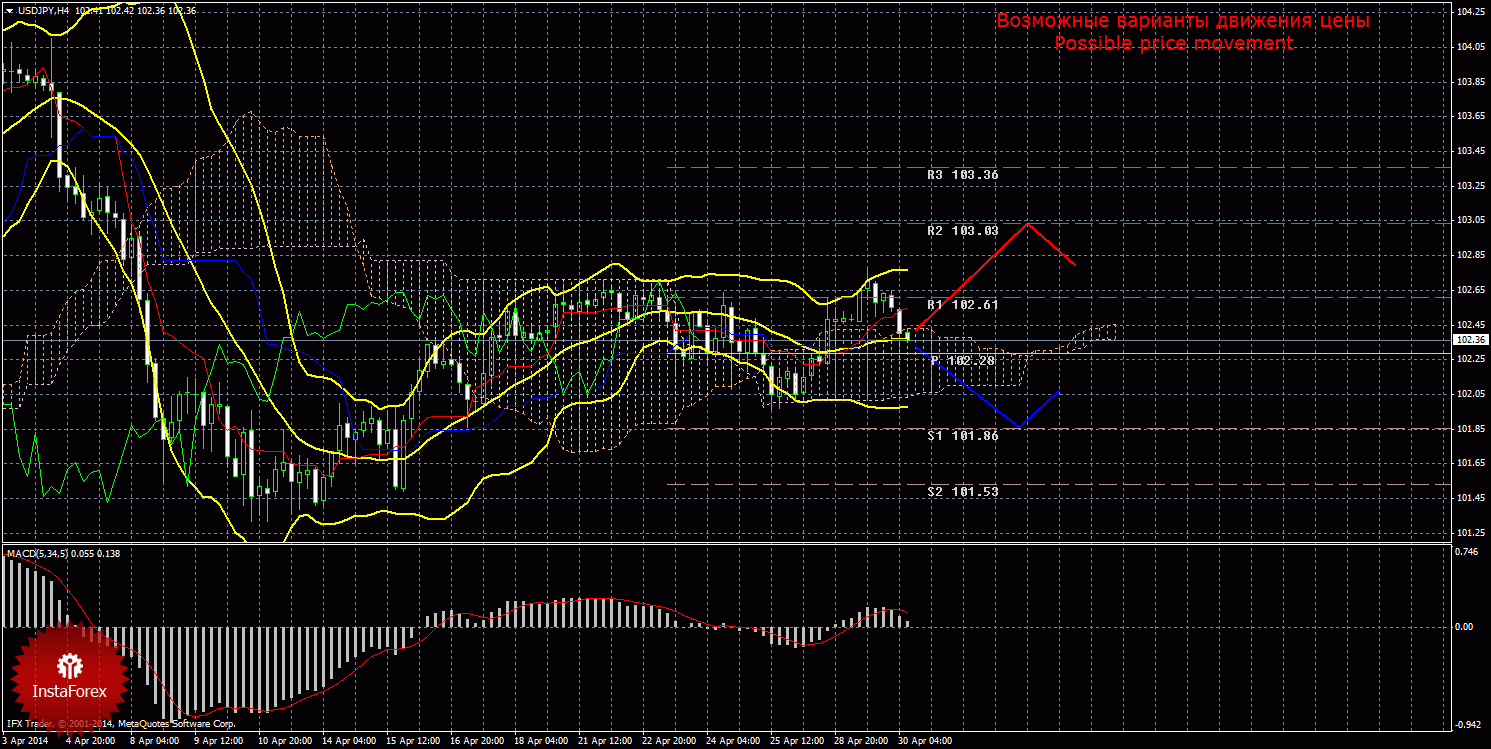Screen dimensions: 1491x749
Task: Click the small triangle icon before USDJPY,H4
Action: (9, 10)
